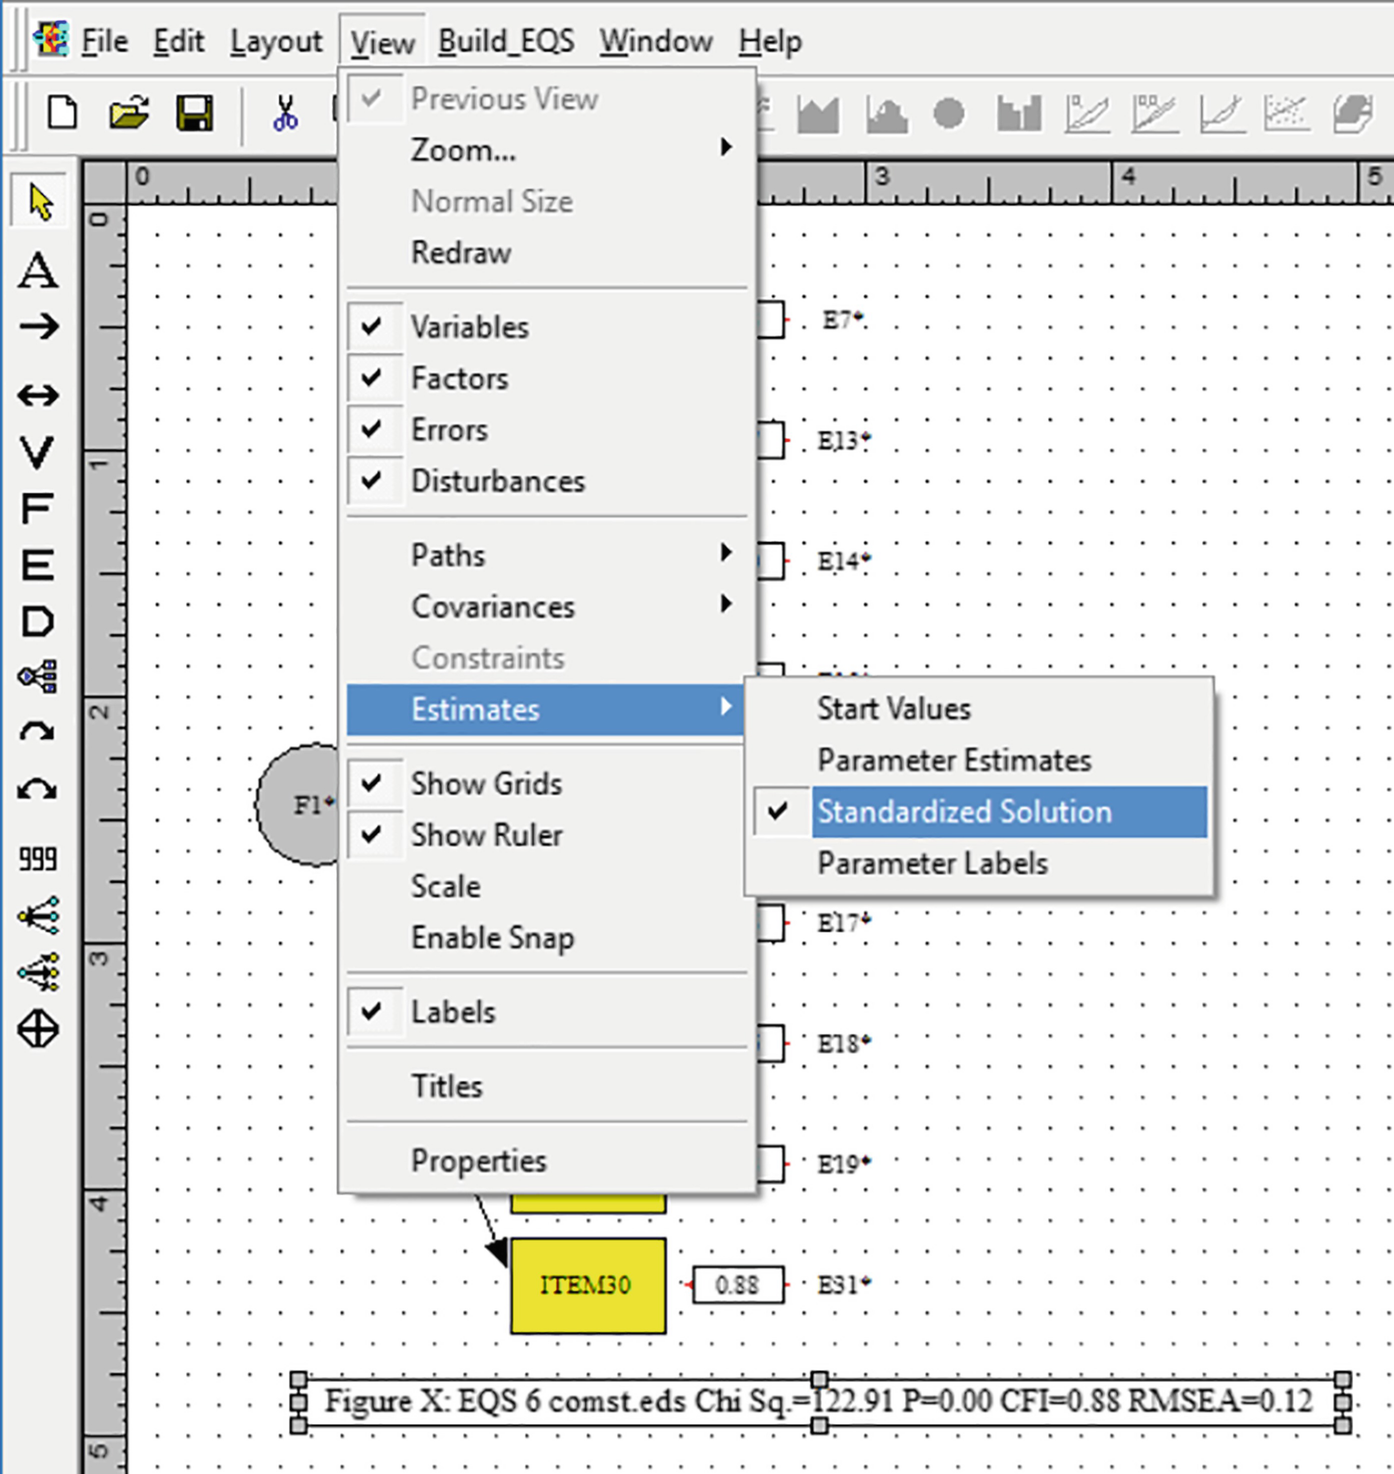1394x1474 pixels.
Task: Toggle Disturbances display option
Action: pyautogui.click(x=548, y=481)
